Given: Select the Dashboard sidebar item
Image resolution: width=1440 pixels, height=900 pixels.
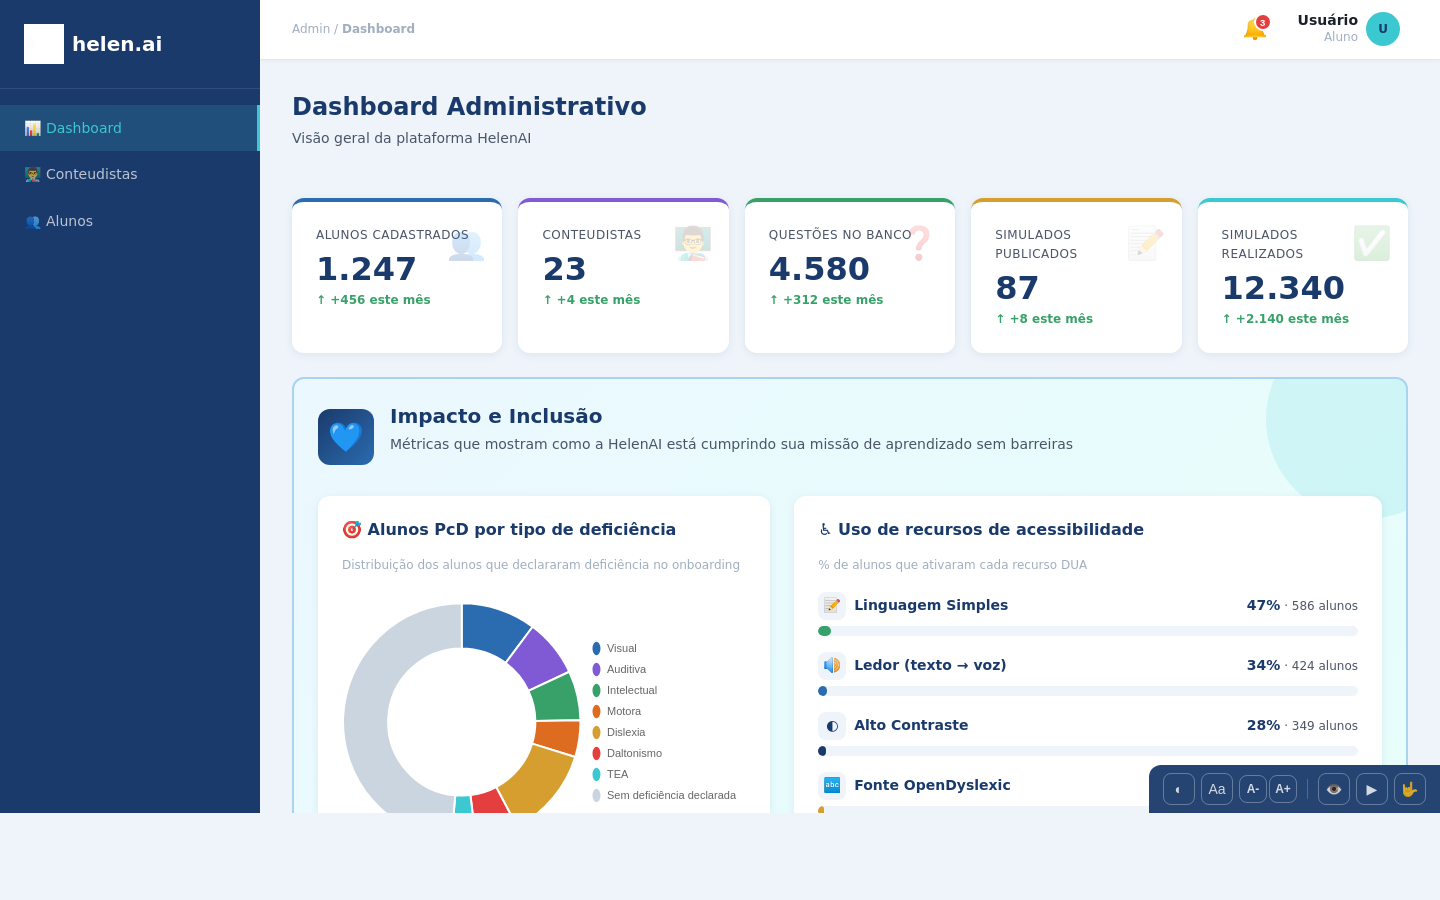Looking at the screenshot, I should click(x=83, y=128).
